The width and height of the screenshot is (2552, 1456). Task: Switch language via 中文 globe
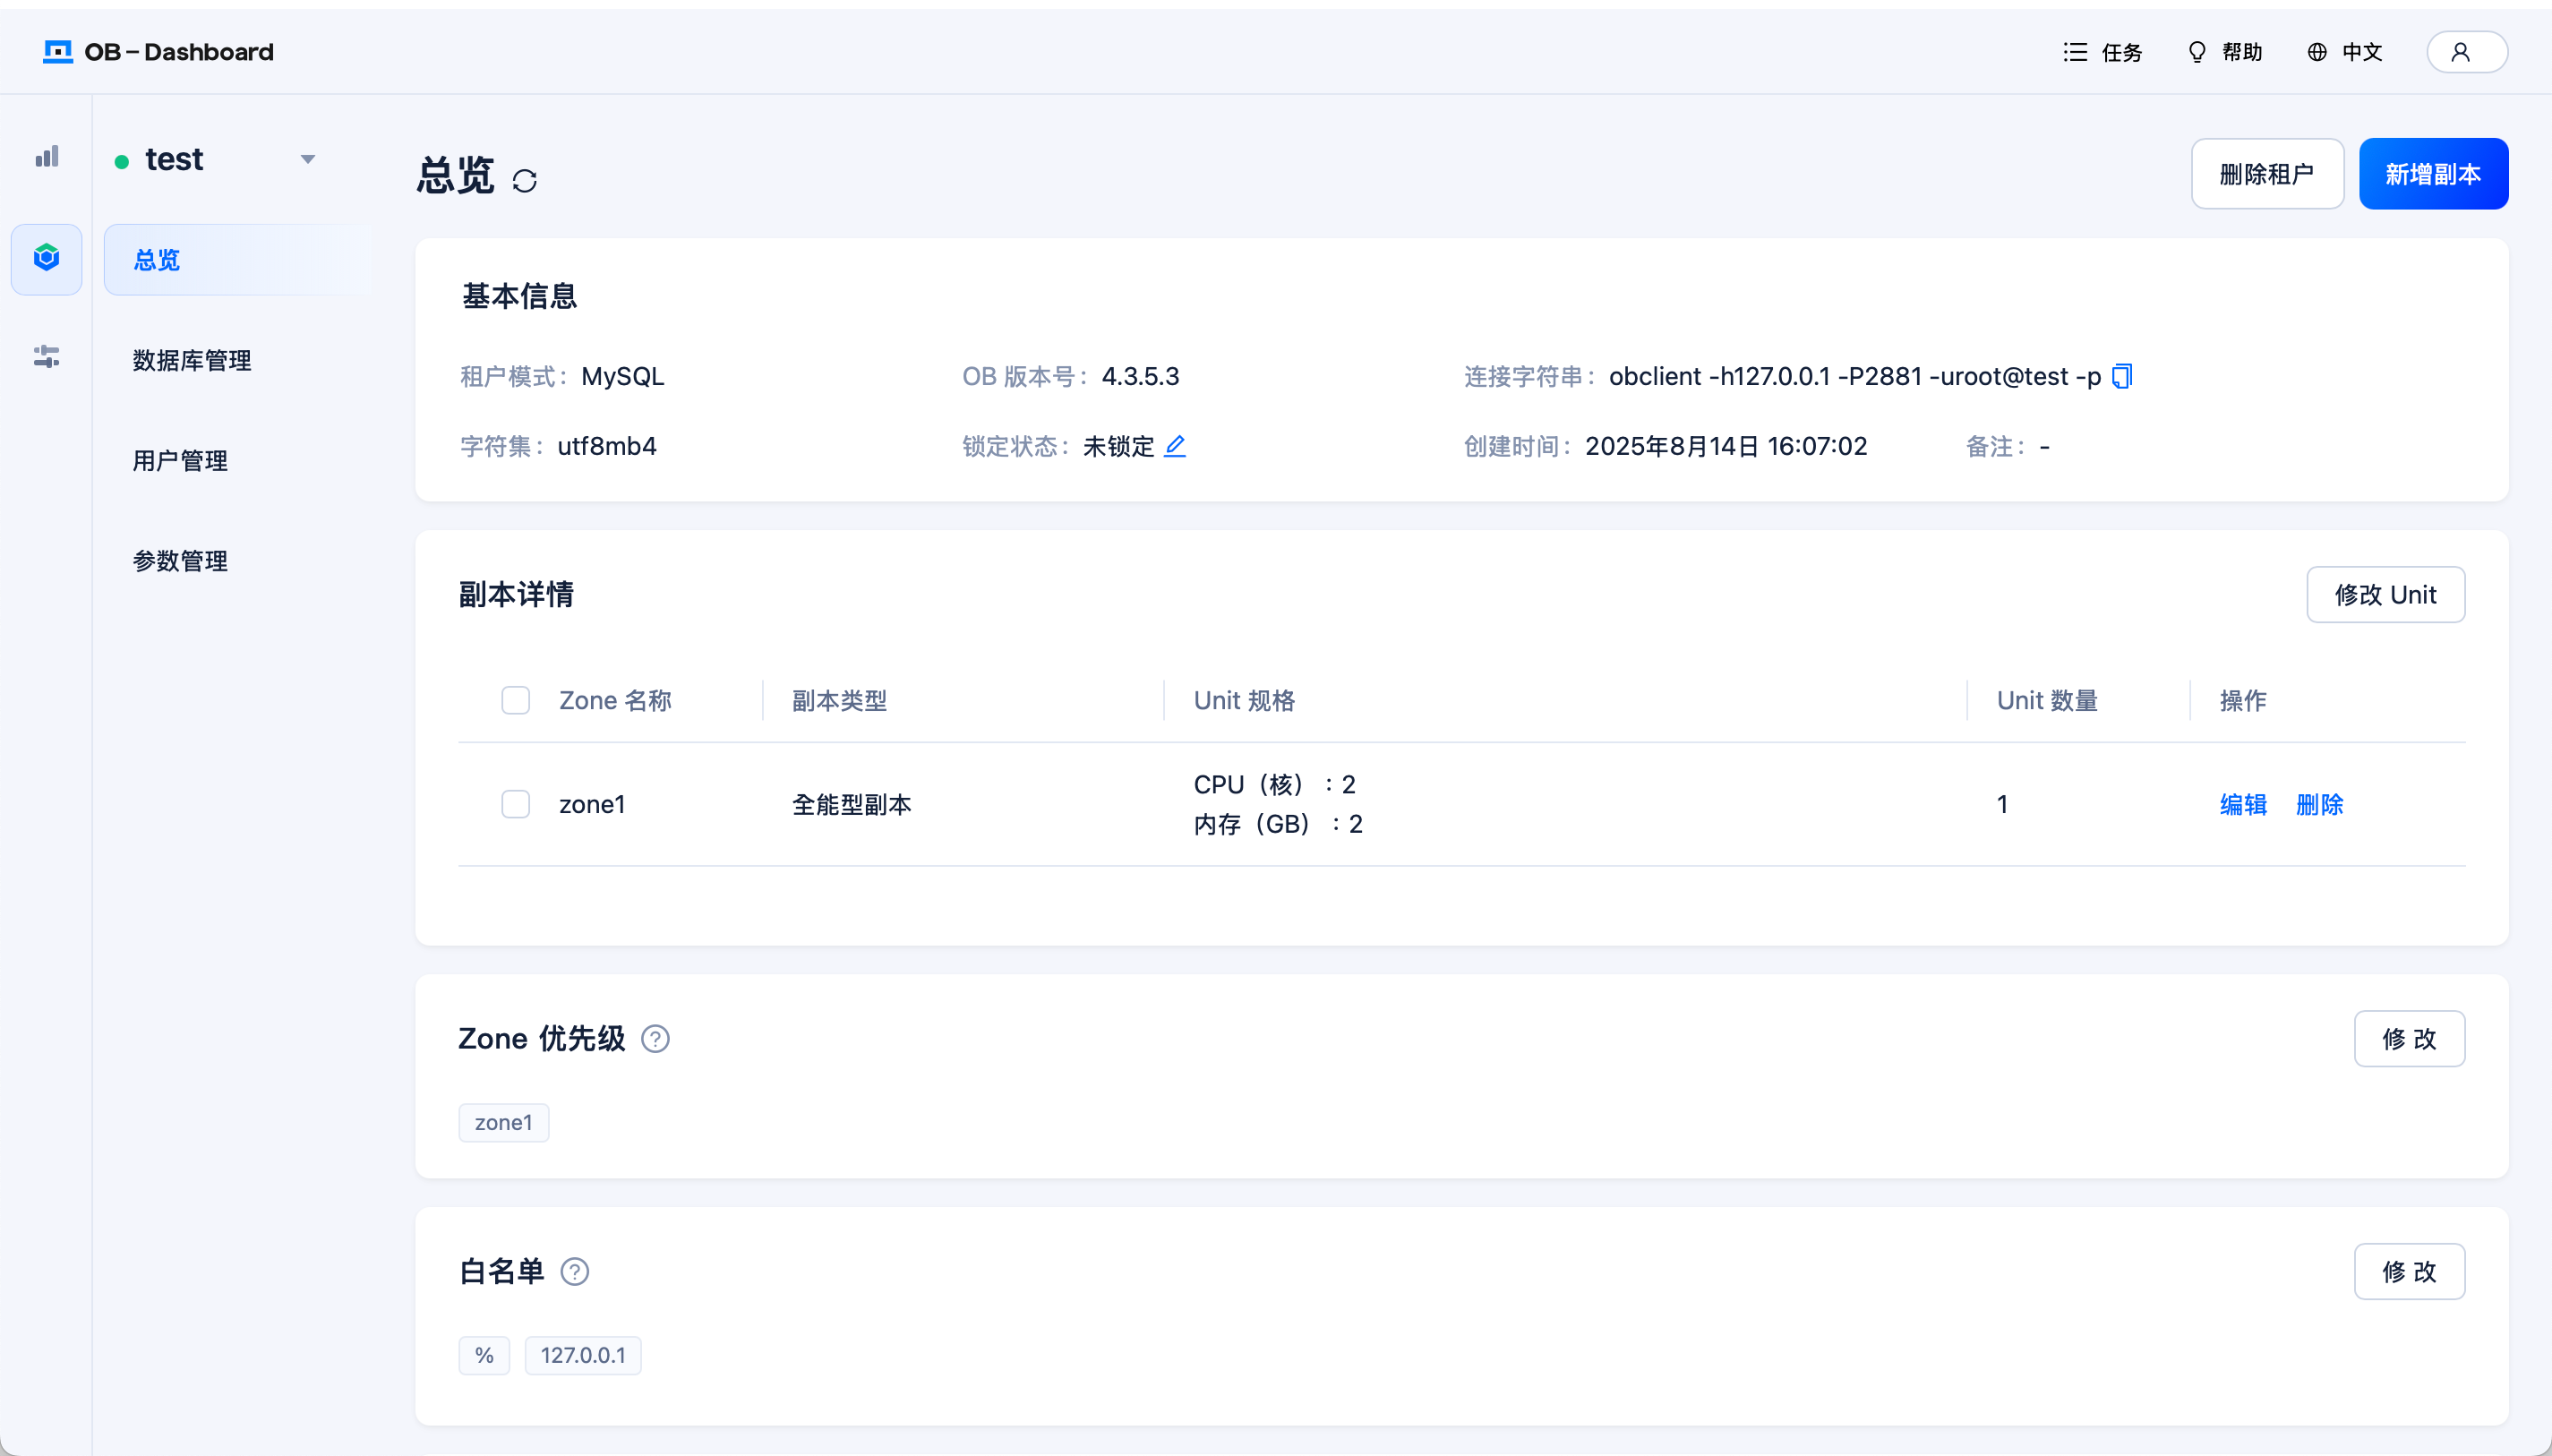pyautogui.click(x=2345, y=52)
